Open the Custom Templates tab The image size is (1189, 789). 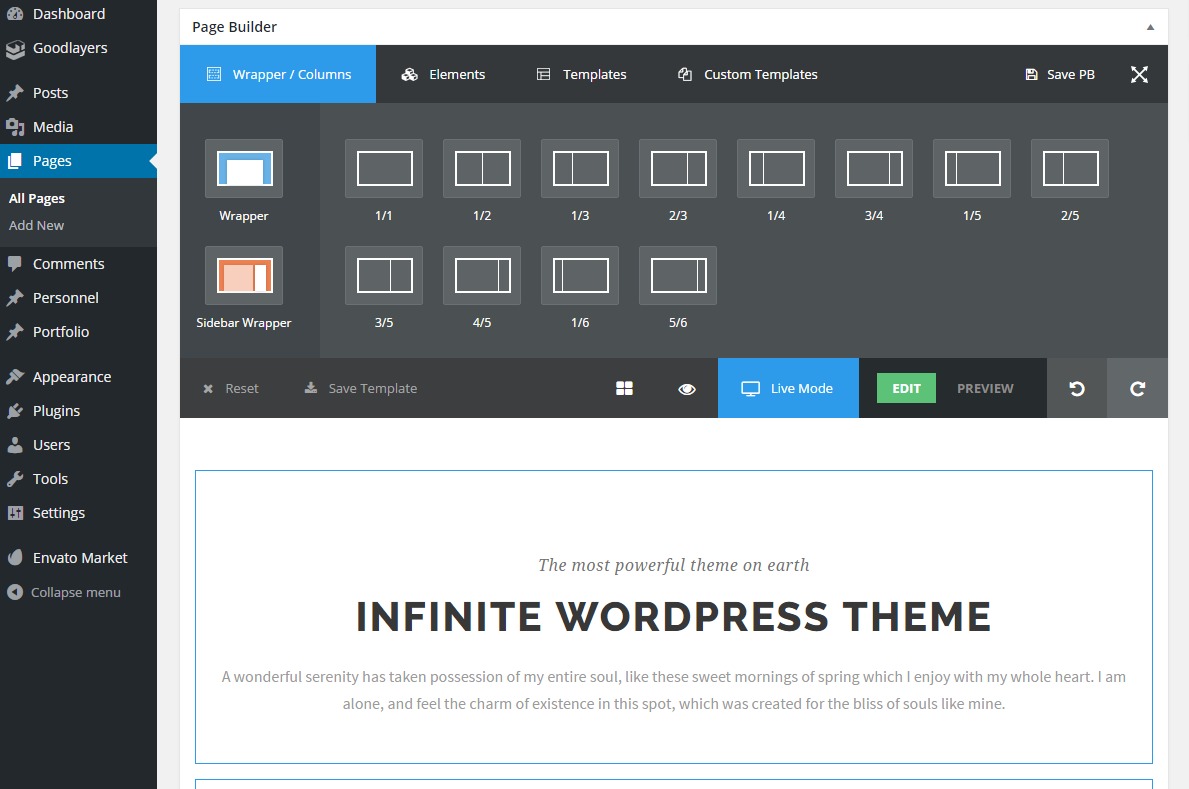pyautogui.click(x=748, y=74)
